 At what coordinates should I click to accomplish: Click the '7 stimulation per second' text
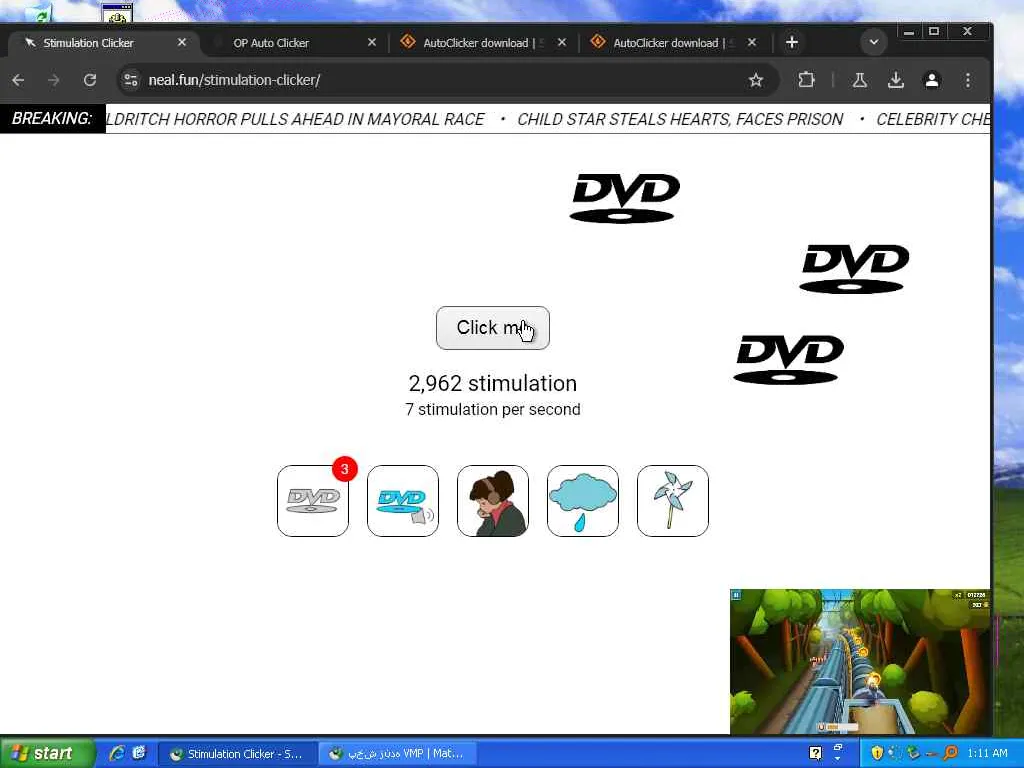click(x=493, y=409)
